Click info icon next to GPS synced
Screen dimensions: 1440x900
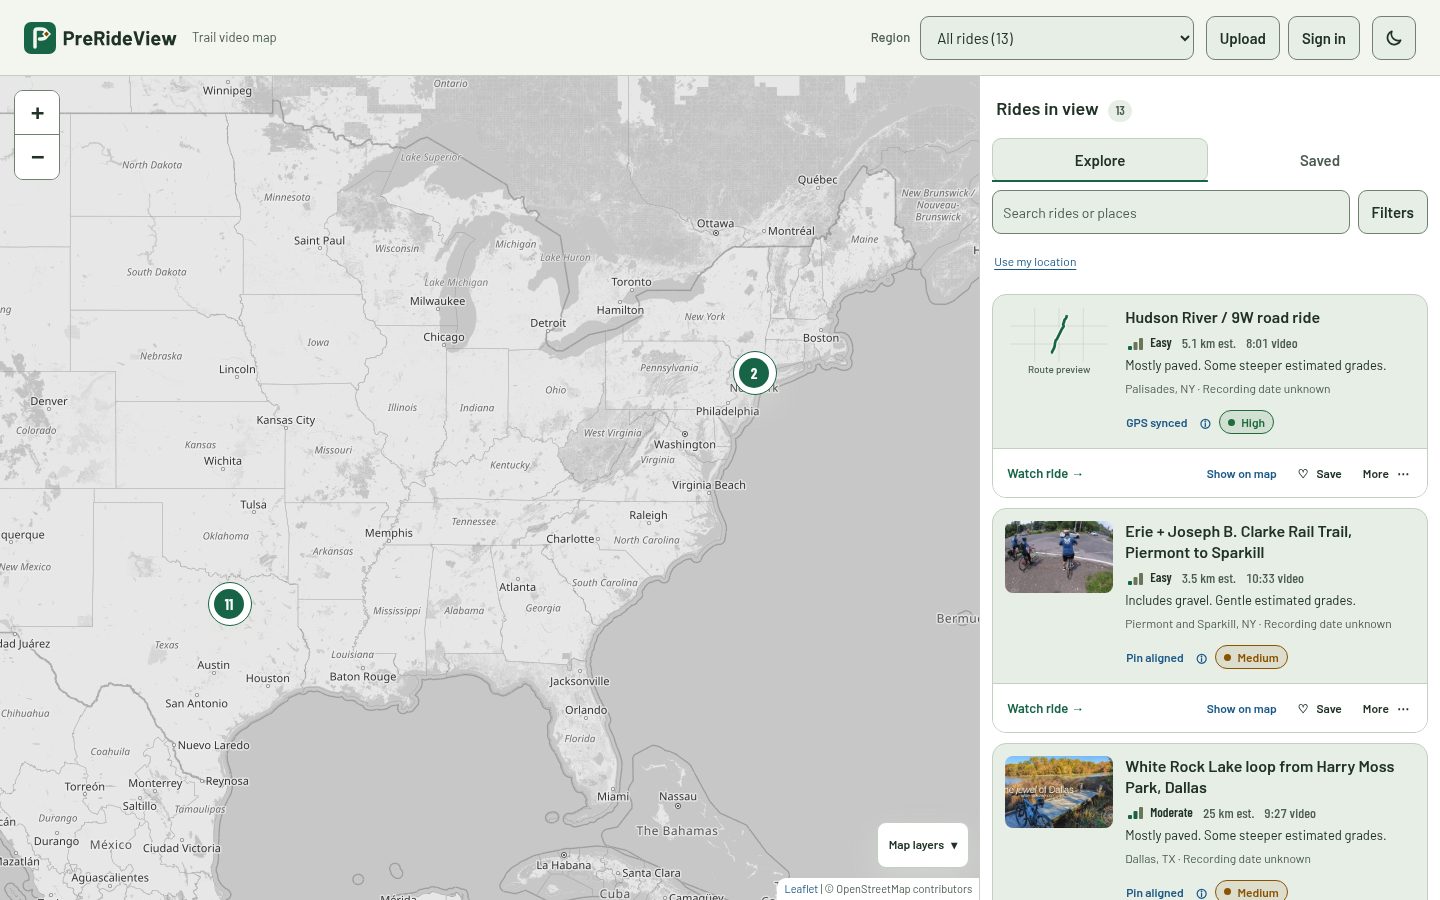pos(1205,423)
